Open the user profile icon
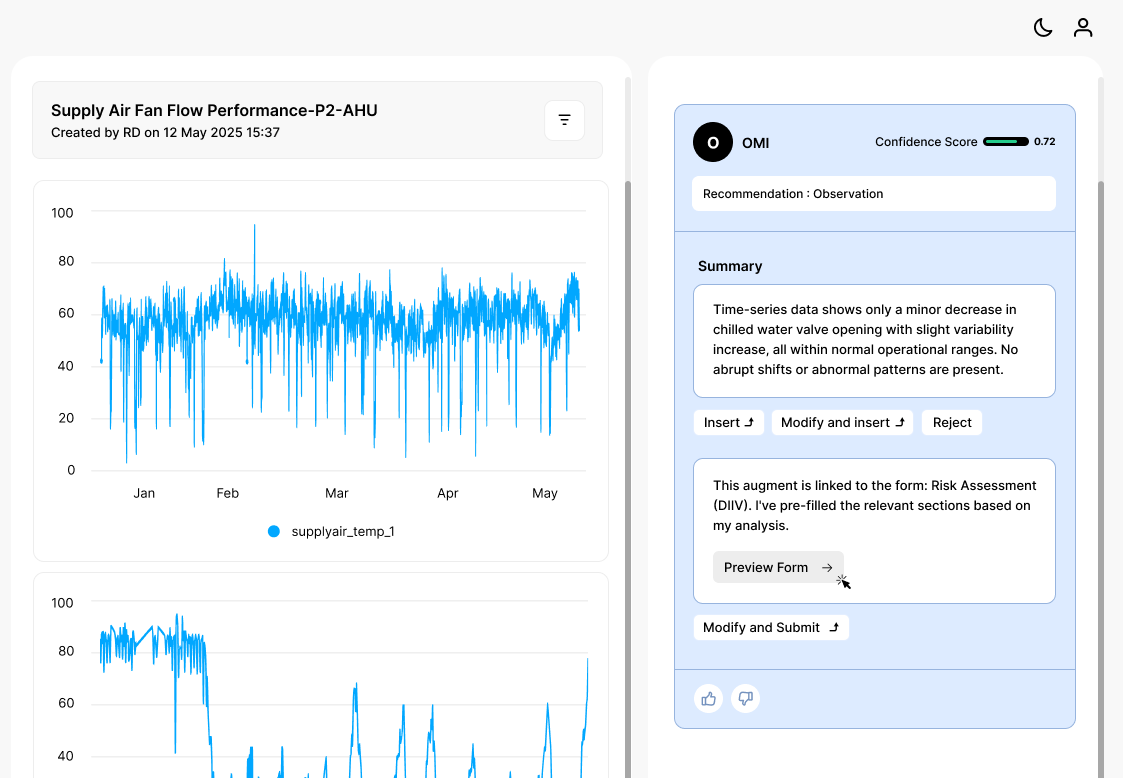 [1083, 28]
